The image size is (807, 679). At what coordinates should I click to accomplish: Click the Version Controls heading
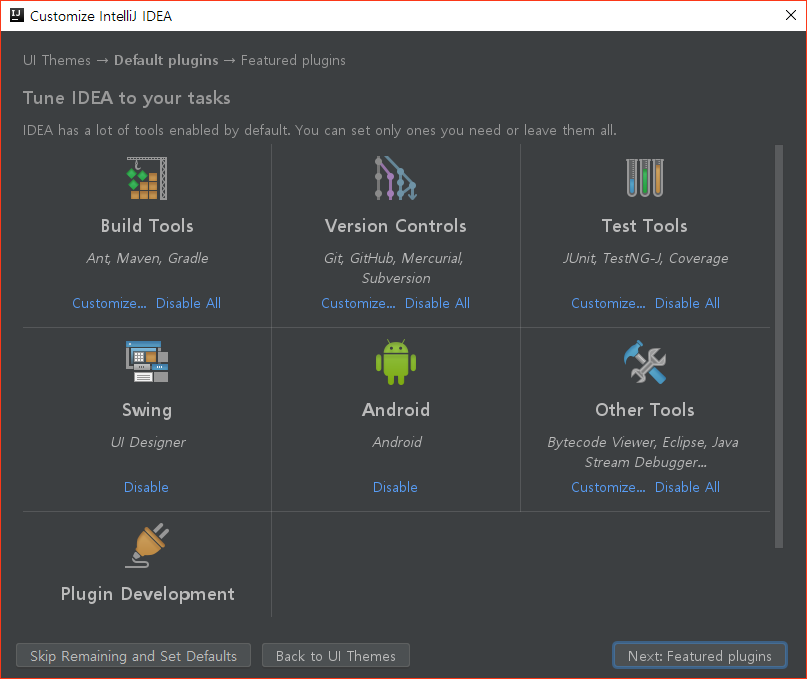(396, 226)
